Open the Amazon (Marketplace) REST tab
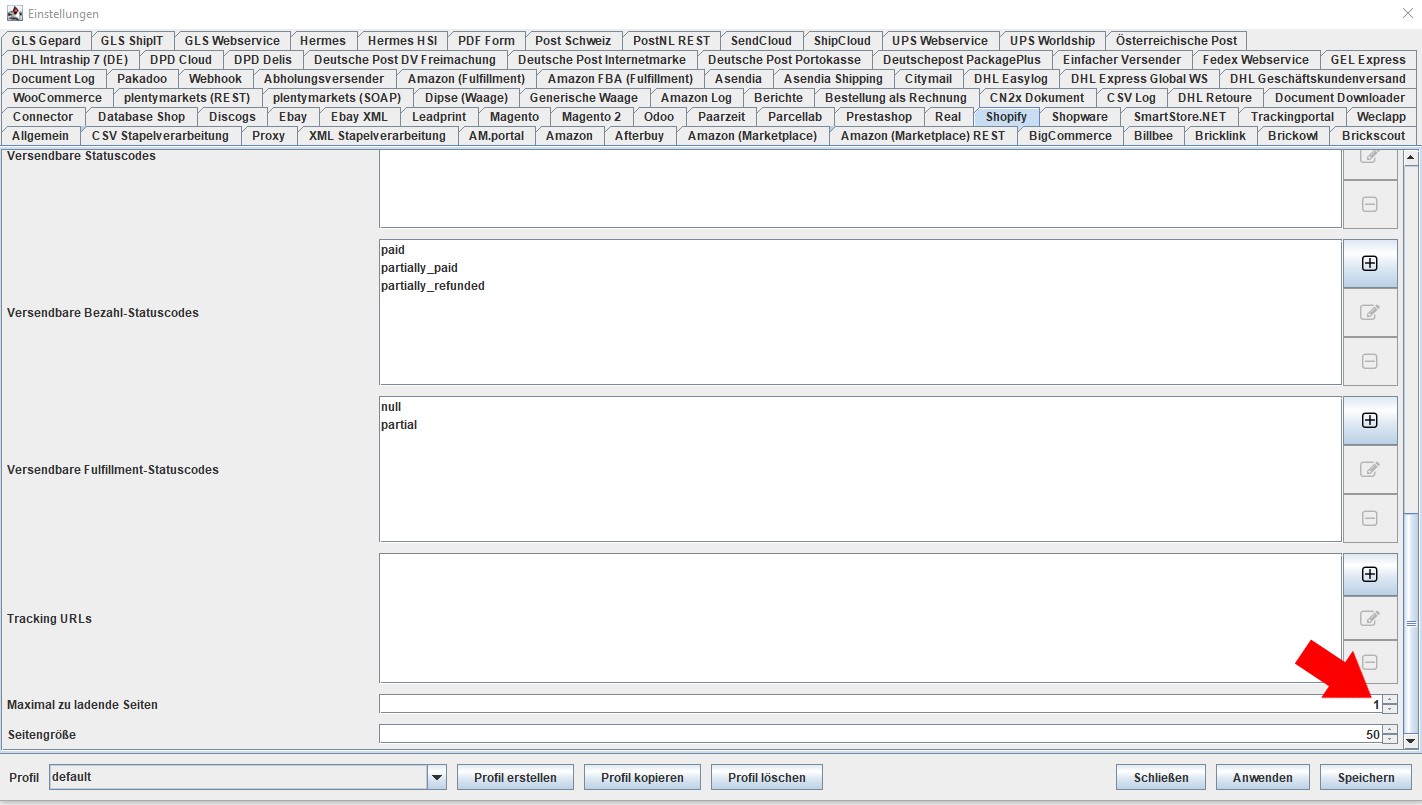The width and height of the screenshot is (1422, 805). (x=923, y=136)
